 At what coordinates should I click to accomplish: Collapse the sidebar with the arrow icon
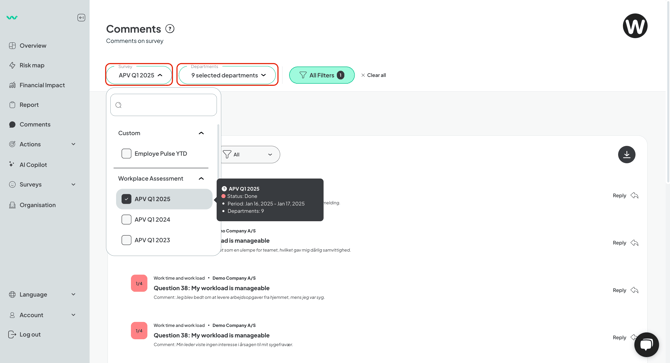(81, 18)
